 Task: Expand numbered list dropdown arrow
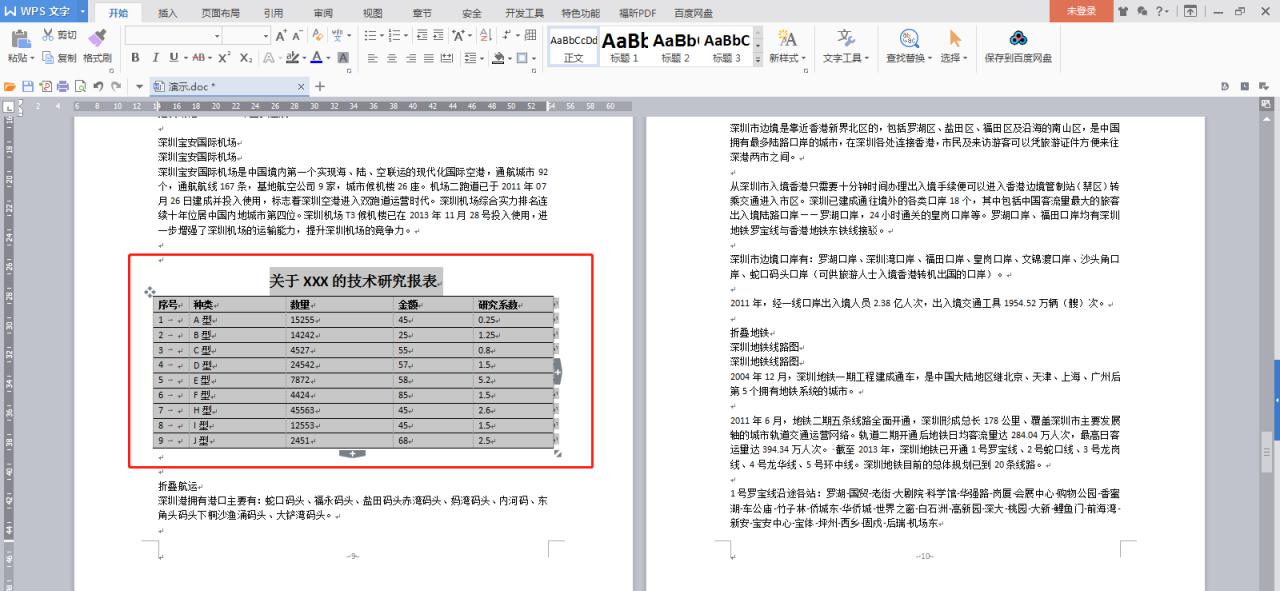tap(406, 35)
